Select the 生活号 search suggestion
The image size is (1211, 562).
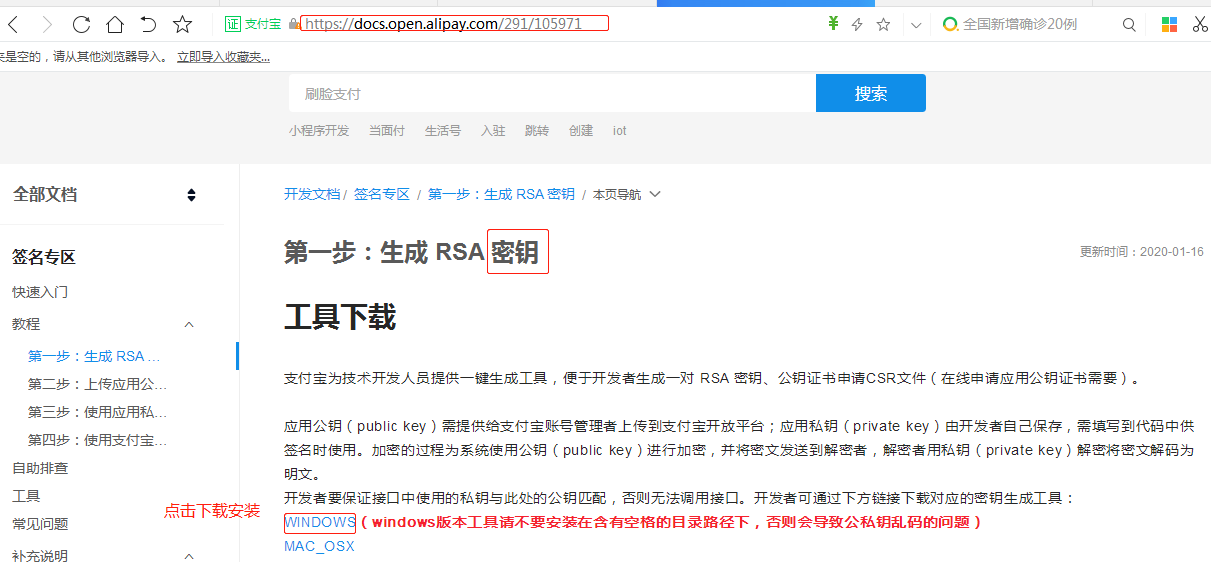[443, 131]
